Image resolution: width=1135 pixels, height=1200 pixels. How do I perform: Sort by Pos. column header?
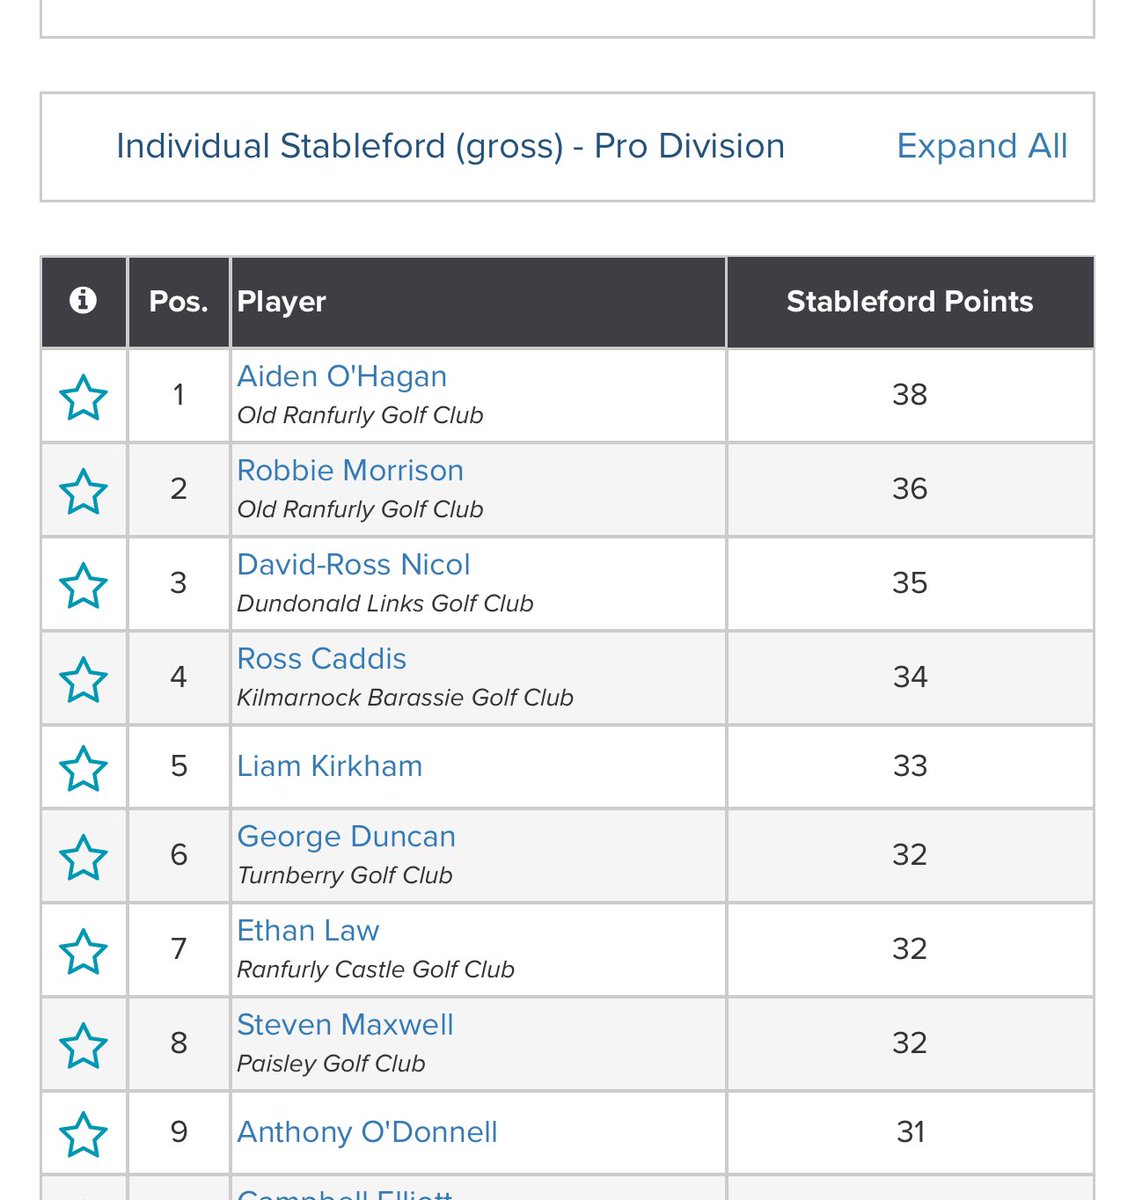179,301
